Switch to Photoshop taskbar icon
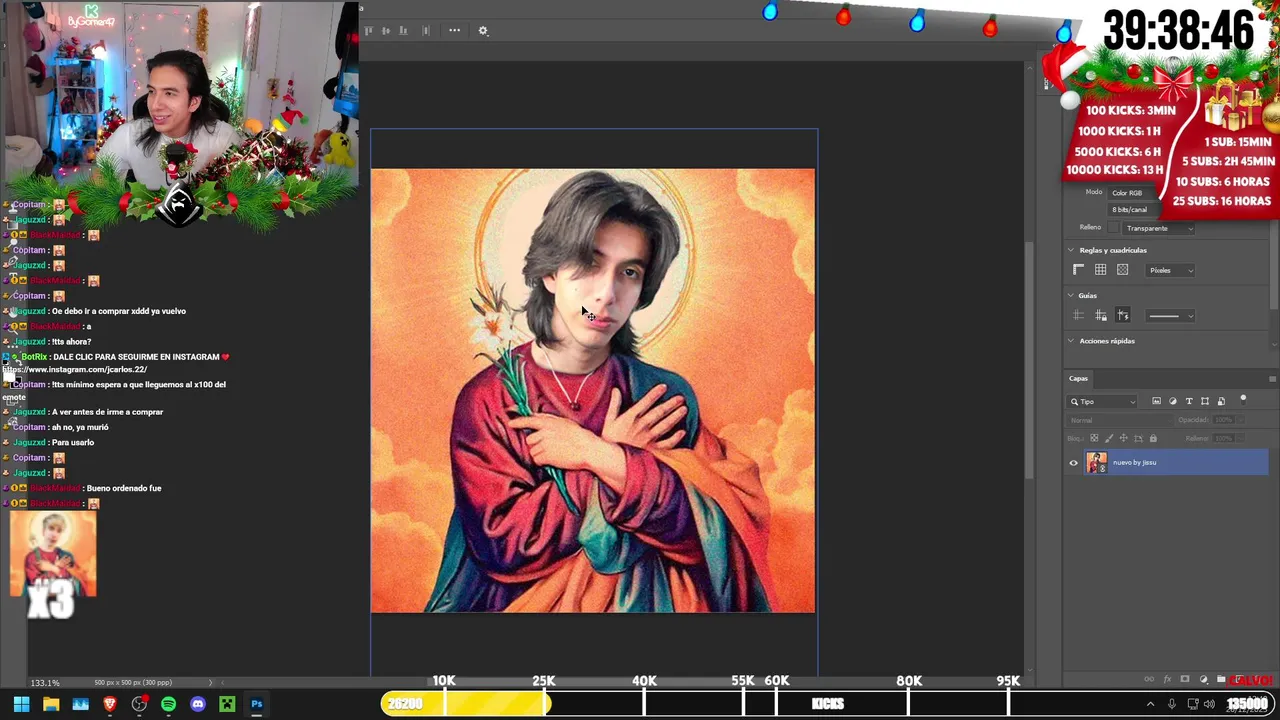 pyautogui.click(x=257, y=704)
